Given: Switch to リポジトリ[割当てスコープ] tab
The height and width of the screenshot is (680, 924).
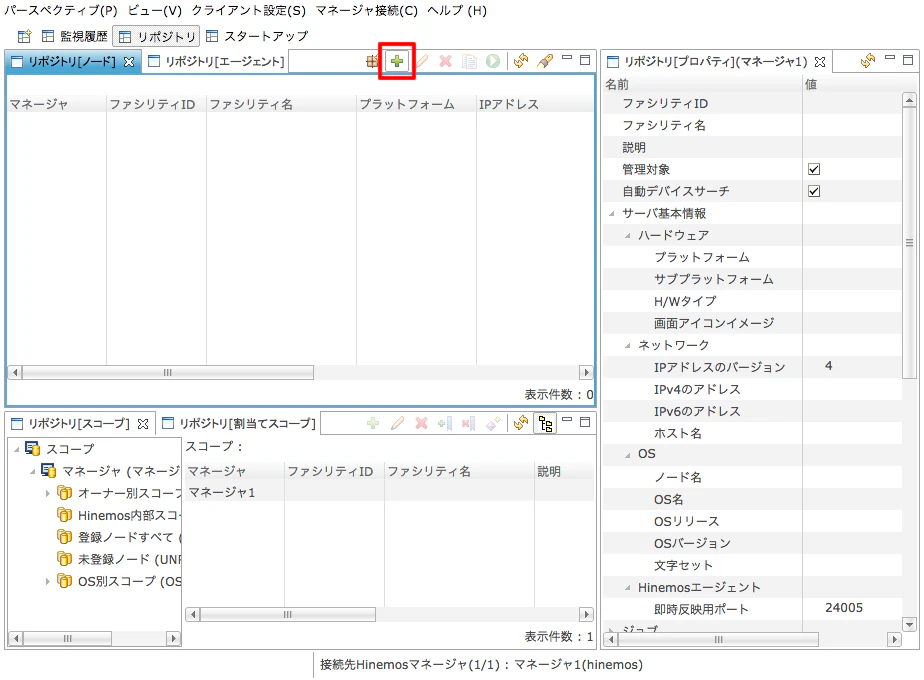Looking at the screenshot, I should [x=239, y=423].
